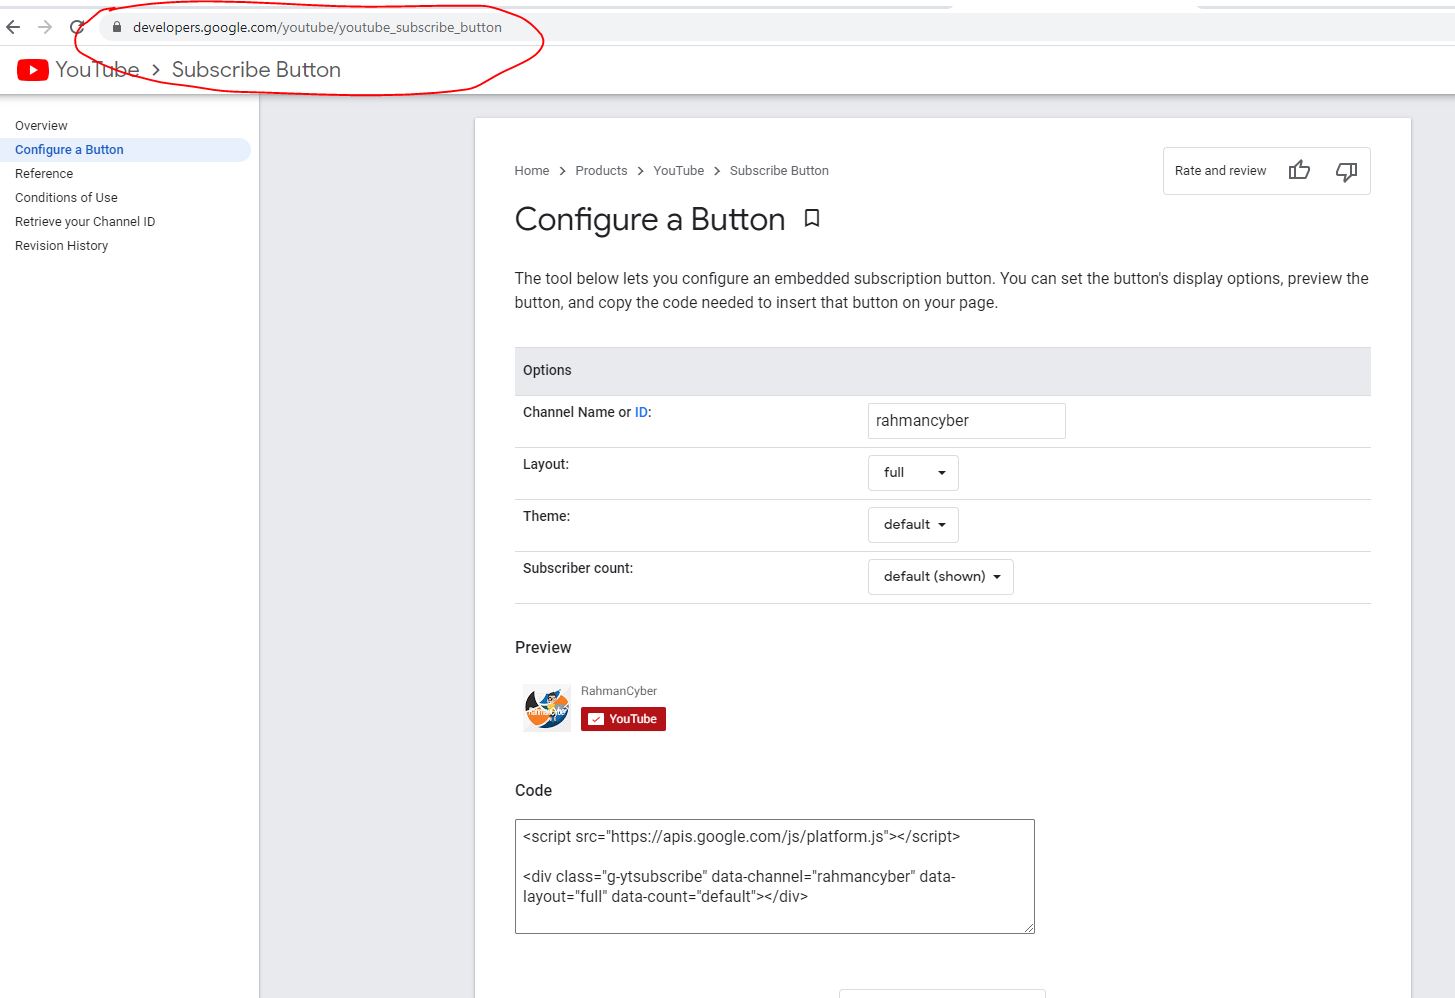Screen dimensions: 1455x998
Task: Open Retrieve your Channel ID page
Action: [85, 222]
